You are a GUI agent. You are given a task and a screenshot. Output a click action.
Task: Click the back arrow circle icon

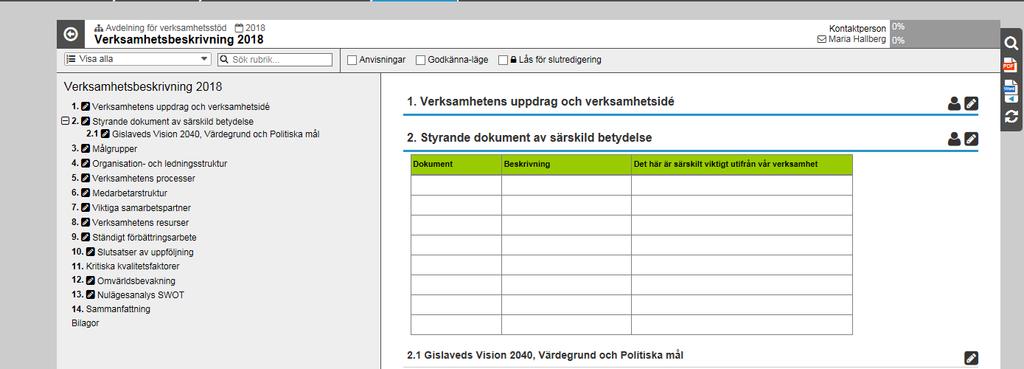[x=71, y=34]
